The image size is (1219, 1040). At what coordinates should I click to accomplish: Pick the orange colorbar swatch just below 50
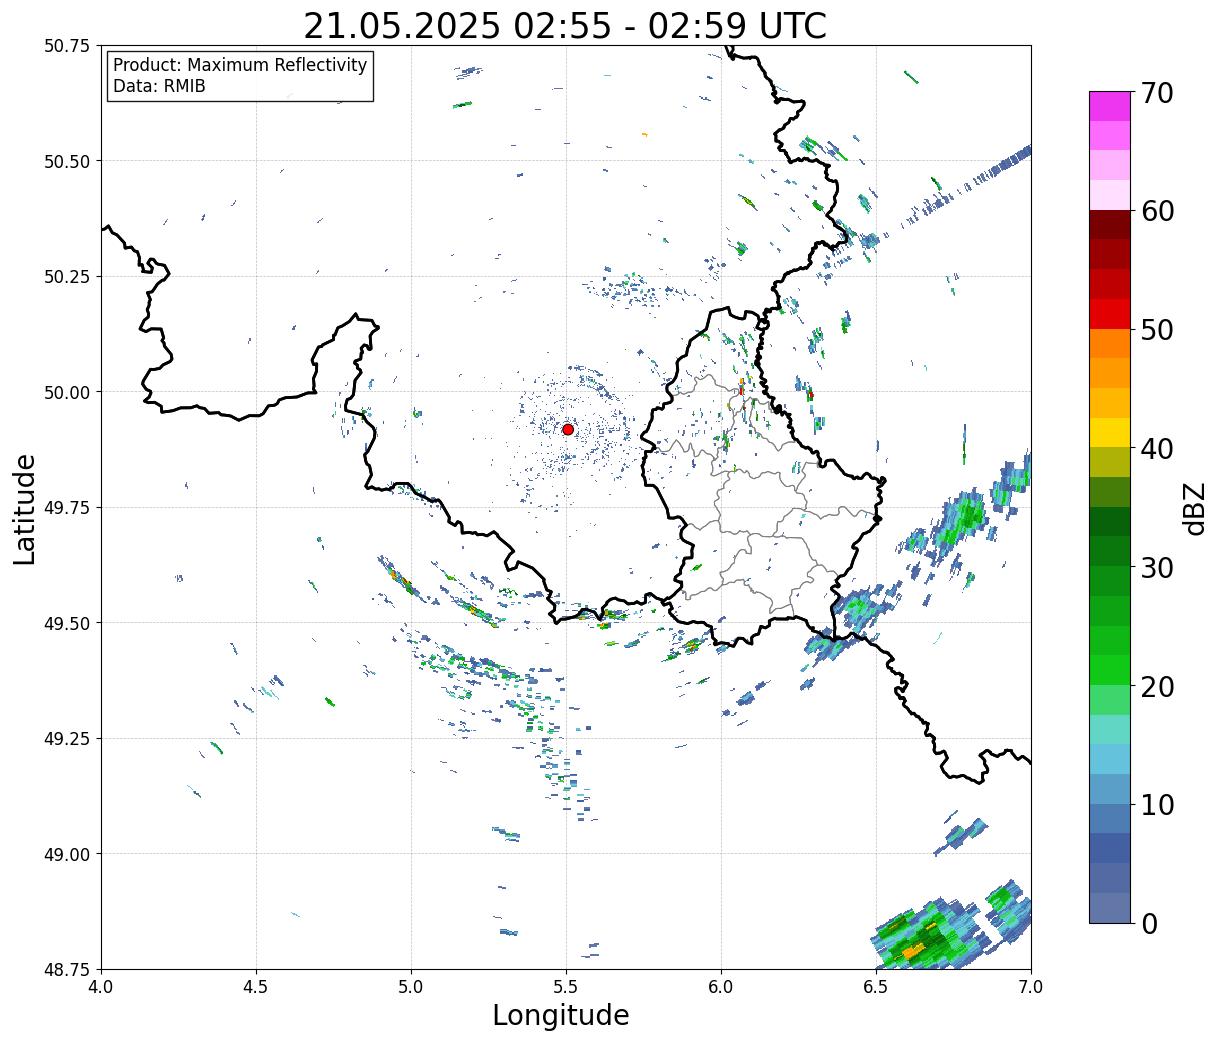[x=1110, y=343]
